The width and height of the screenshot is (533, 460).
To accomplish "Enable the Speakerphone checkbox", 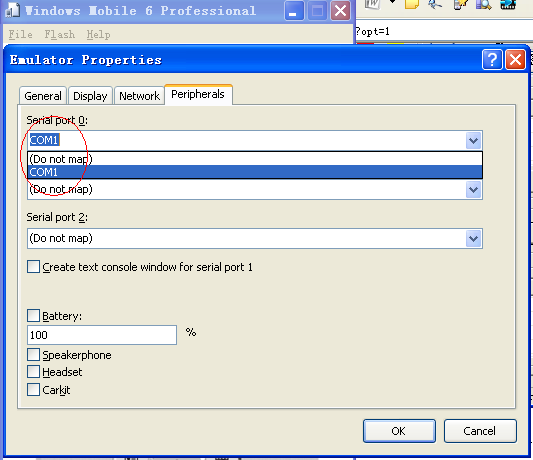I will tap(33, 355).
